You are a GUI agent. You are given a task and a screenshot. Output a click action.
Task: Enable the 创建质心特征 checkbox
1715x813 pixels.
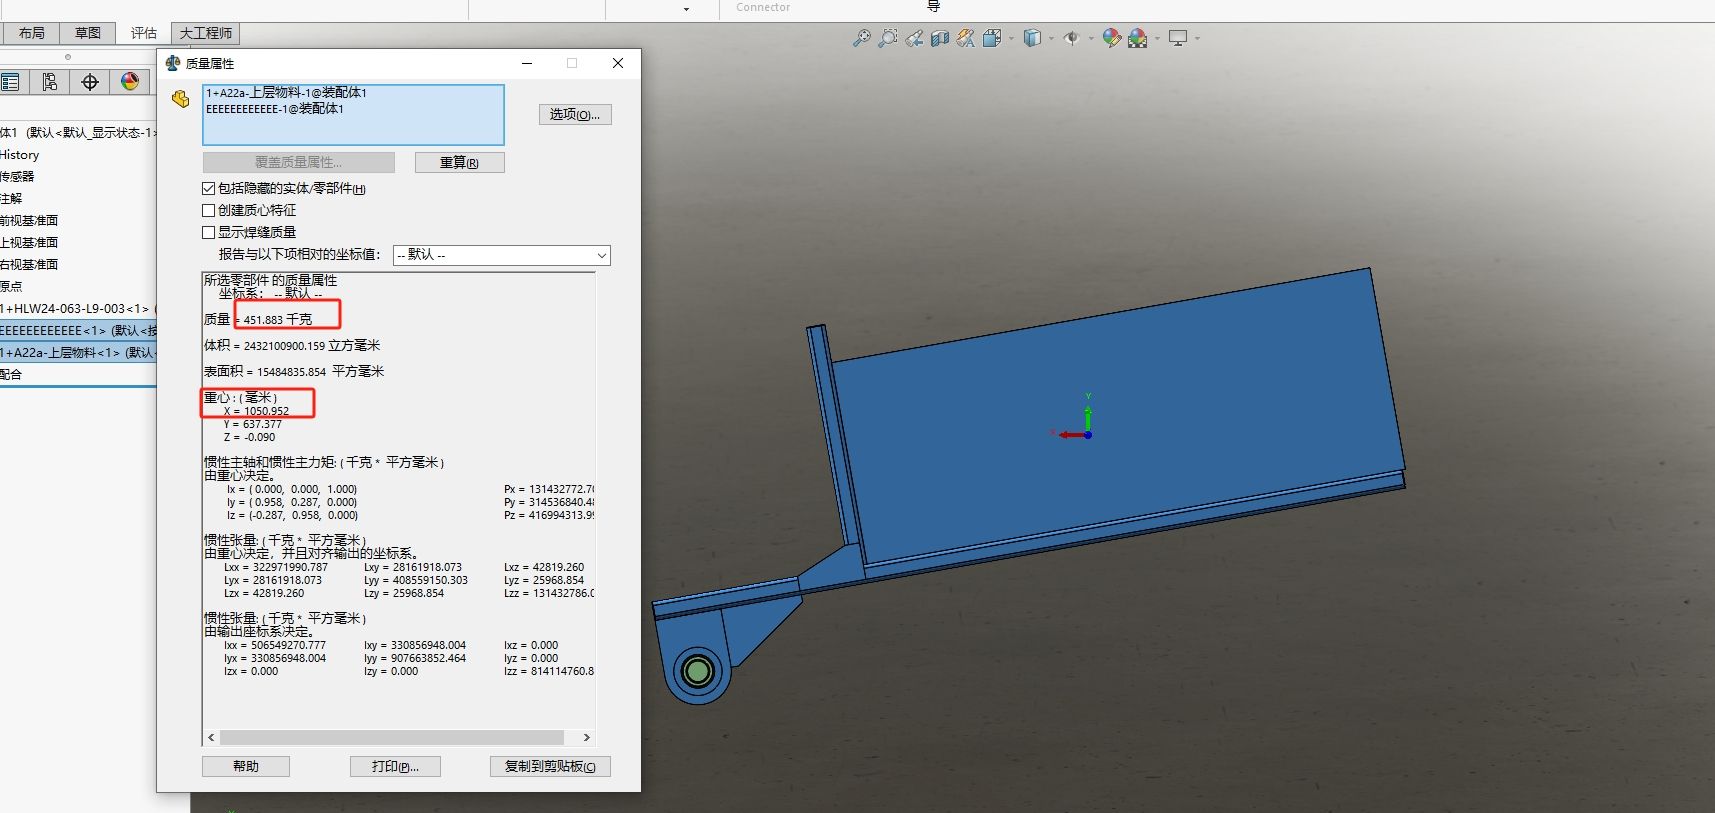pos(209,210)
